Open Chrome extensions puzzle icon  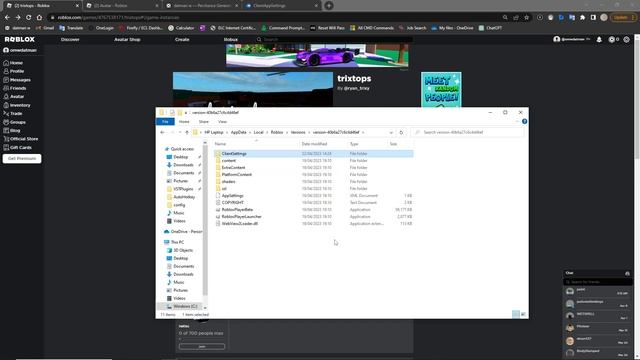click(x=582, y=18)
